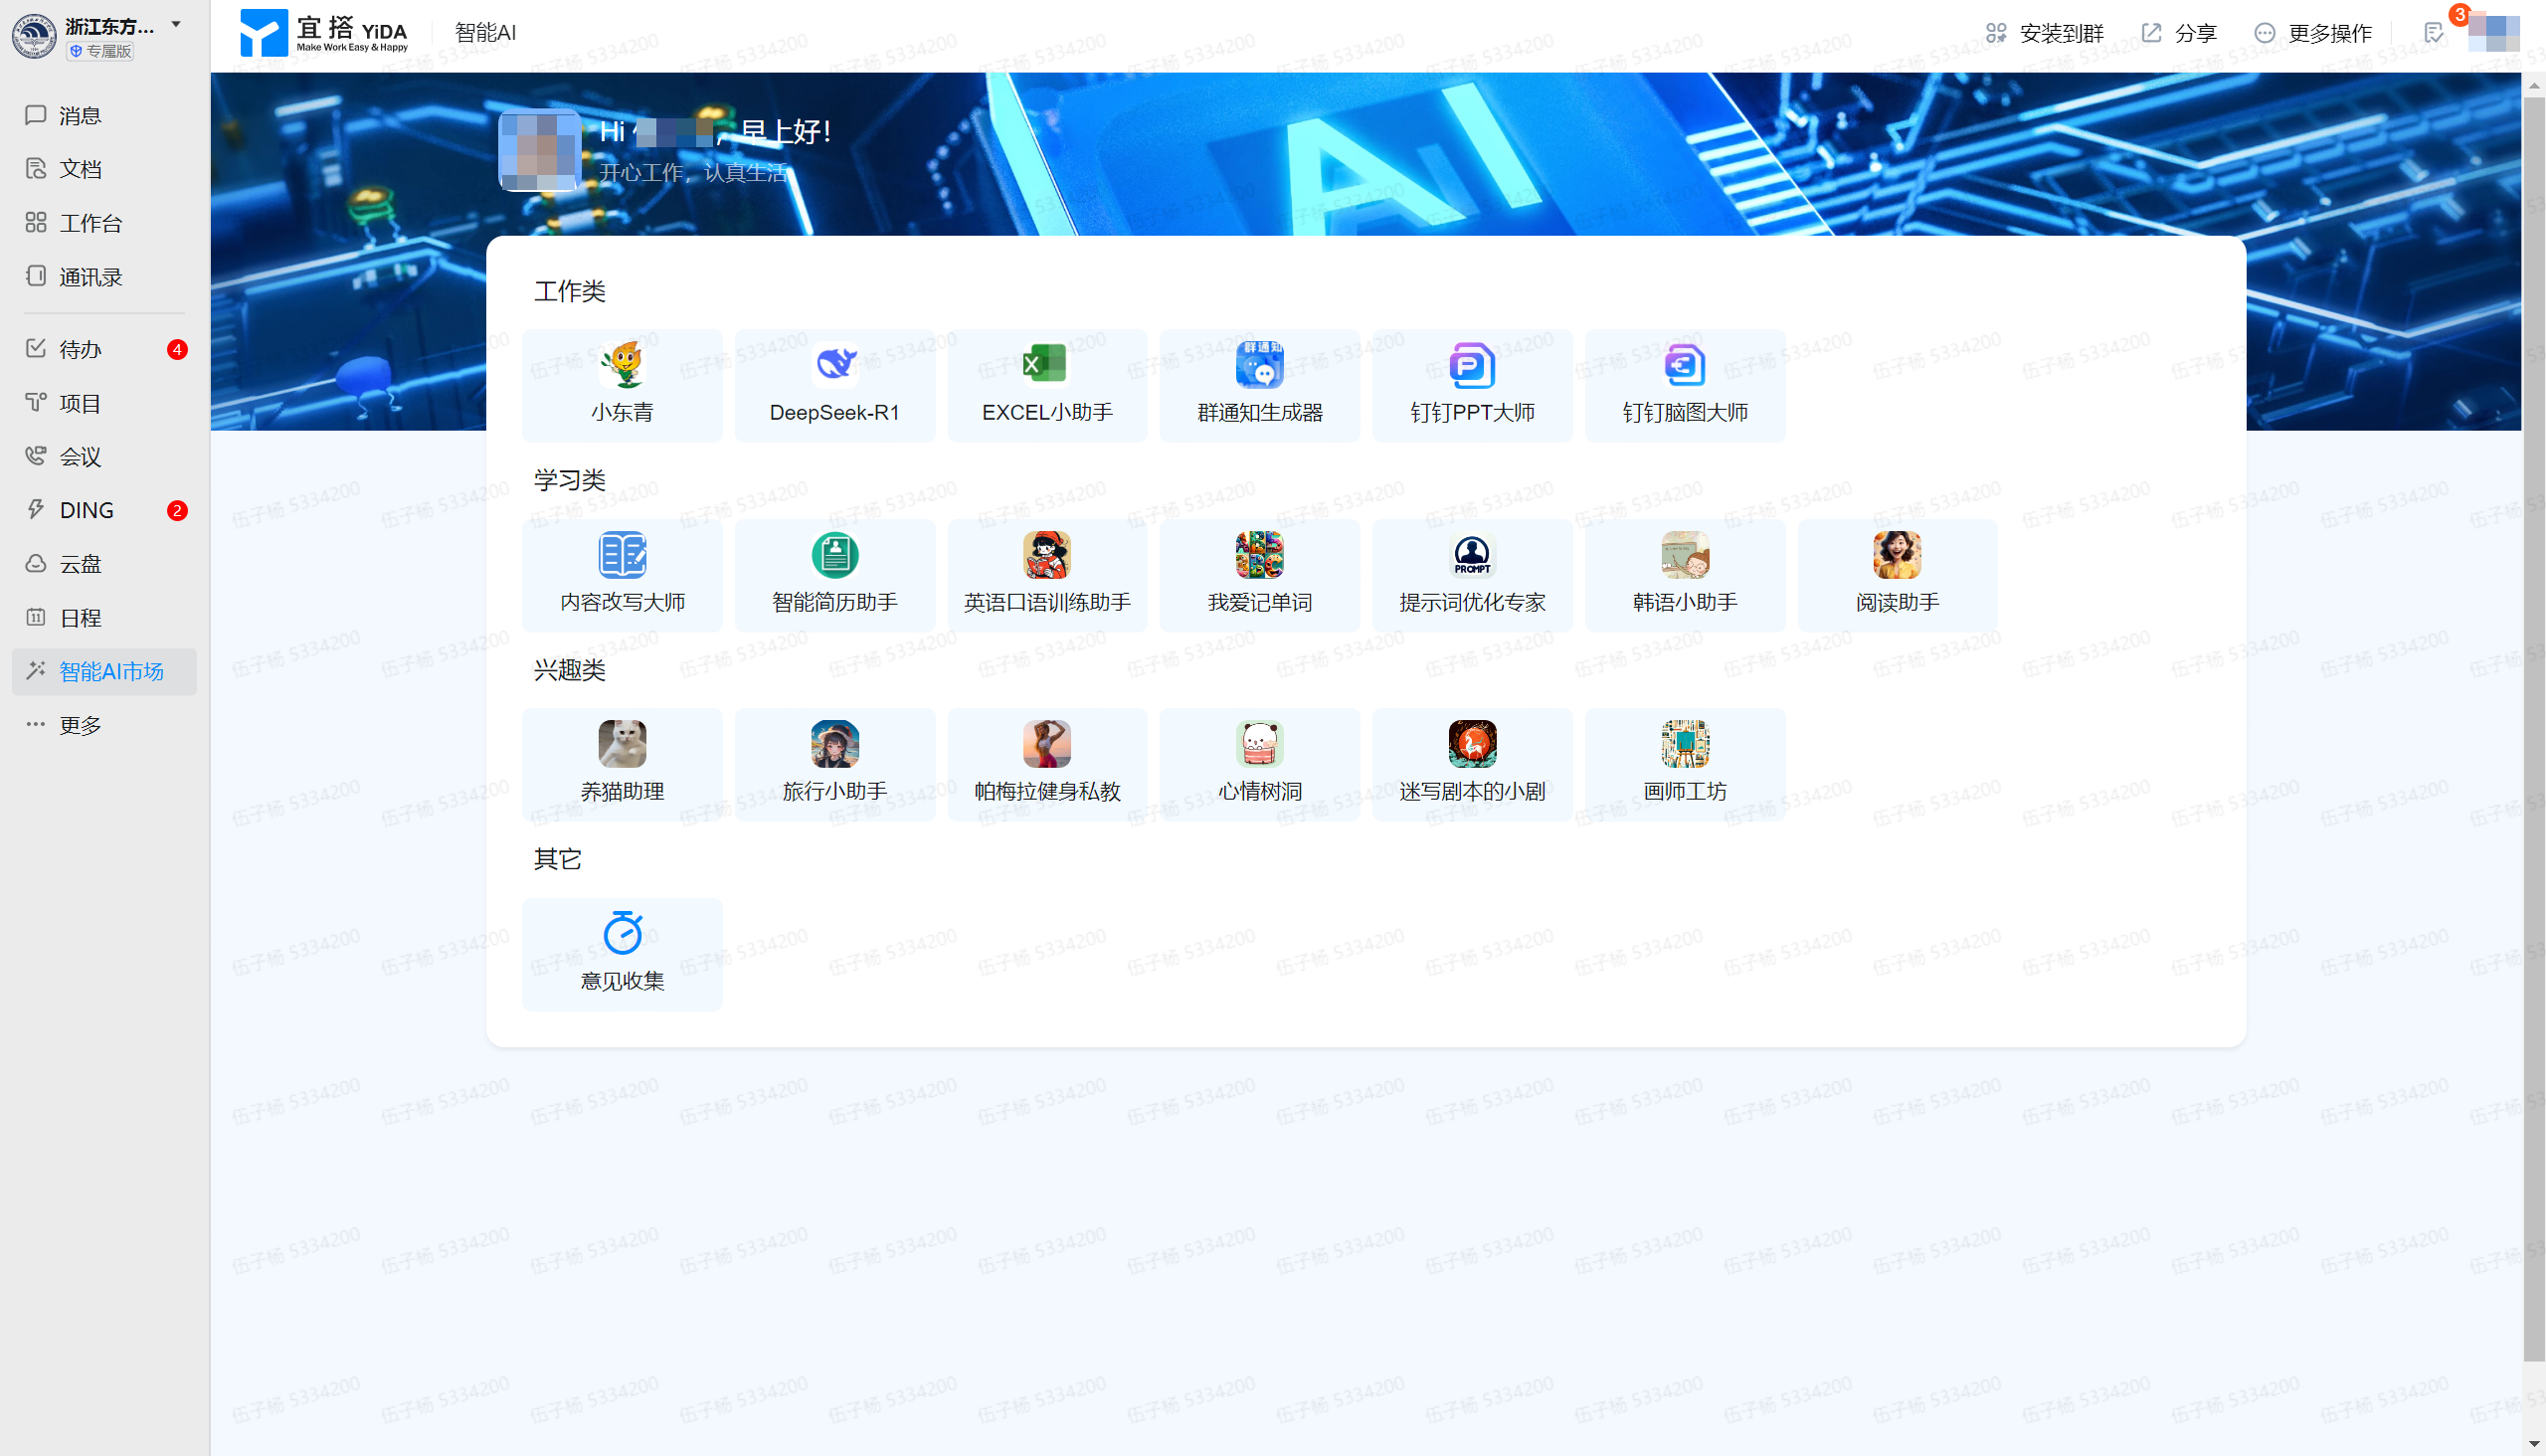Screen dimensions: 2546x1456
Task: Open 群通知生成器 notice generator
Action: [1259, 385]
